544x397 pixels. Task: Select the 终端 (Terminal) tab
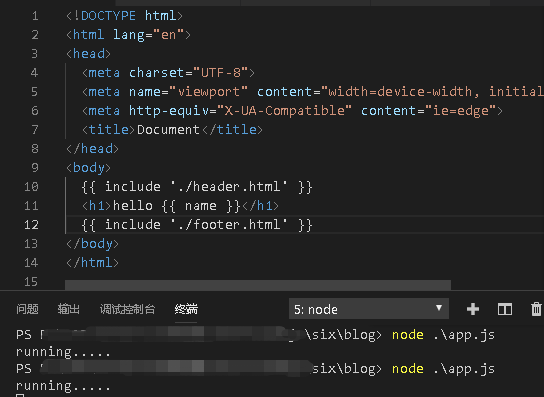click(186, 309)
